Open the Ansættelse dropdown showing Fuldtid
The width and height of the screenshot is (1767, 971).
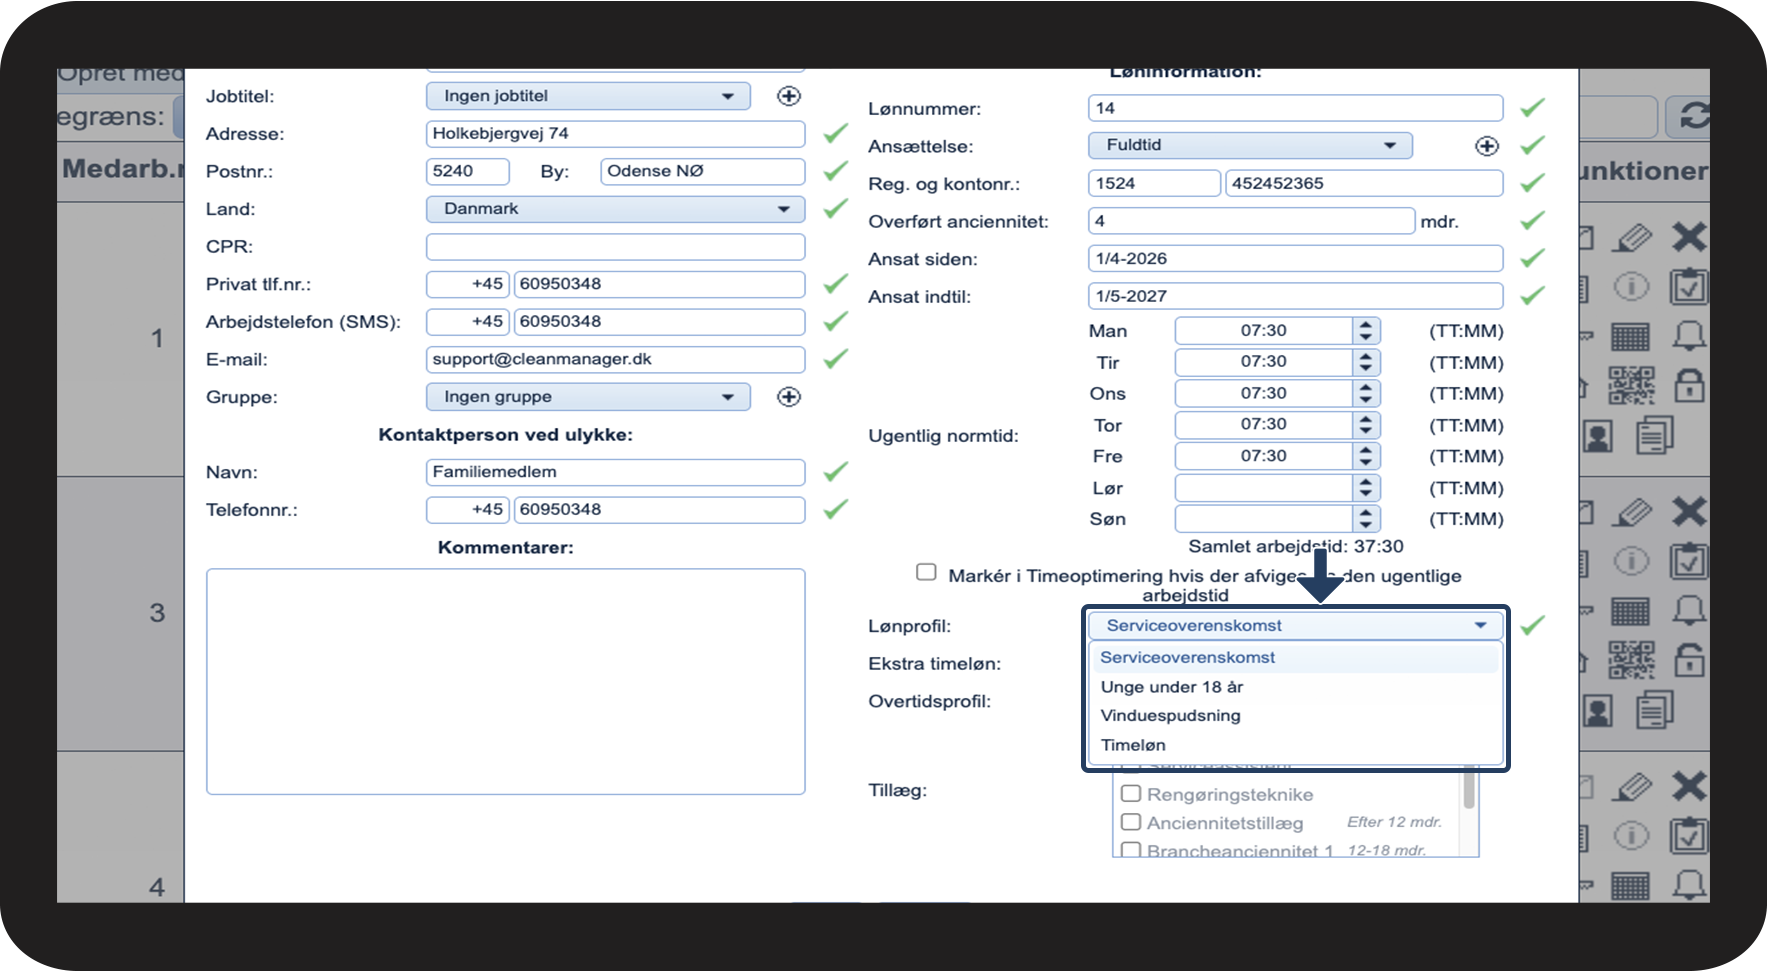pos(1250,146)
